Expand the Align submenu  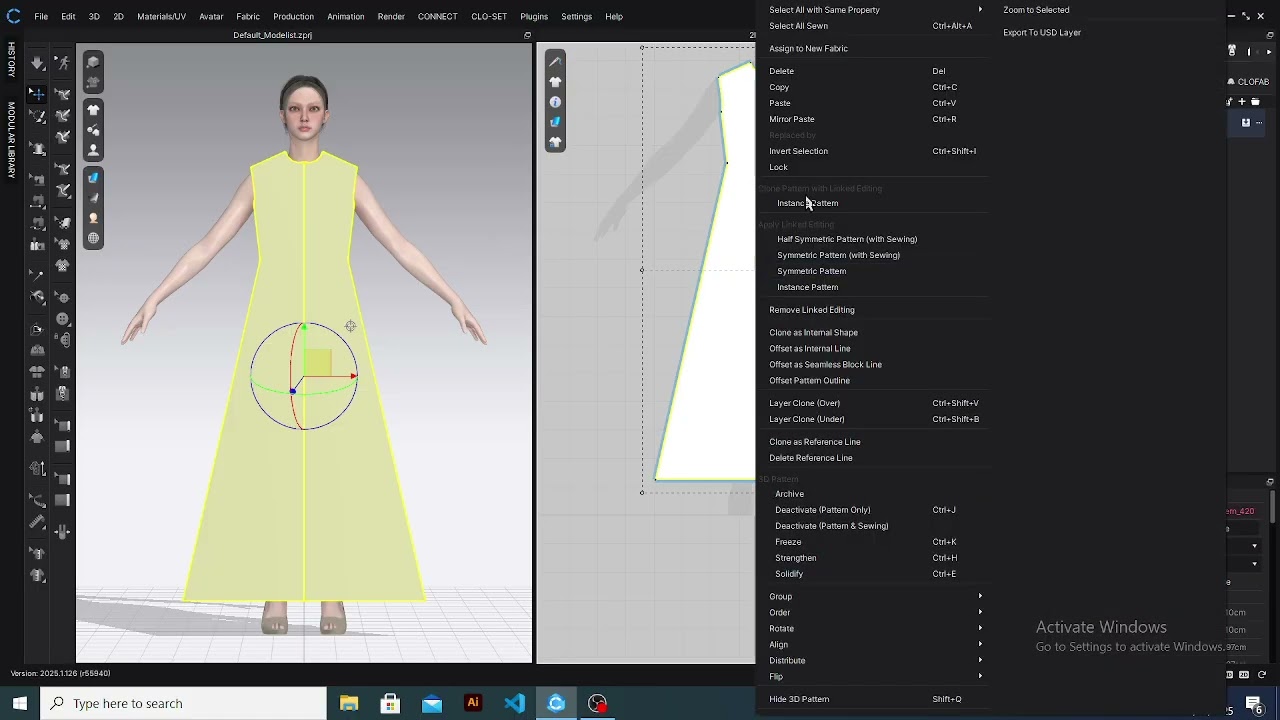(874, 645)
